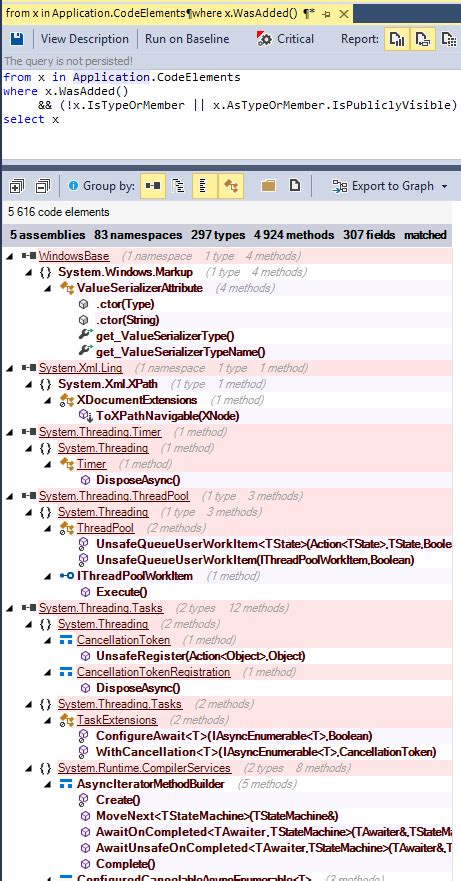Select the query tab title
This screenshot has height=881, width=461.
pyautogui.click(x=151, y=13)
